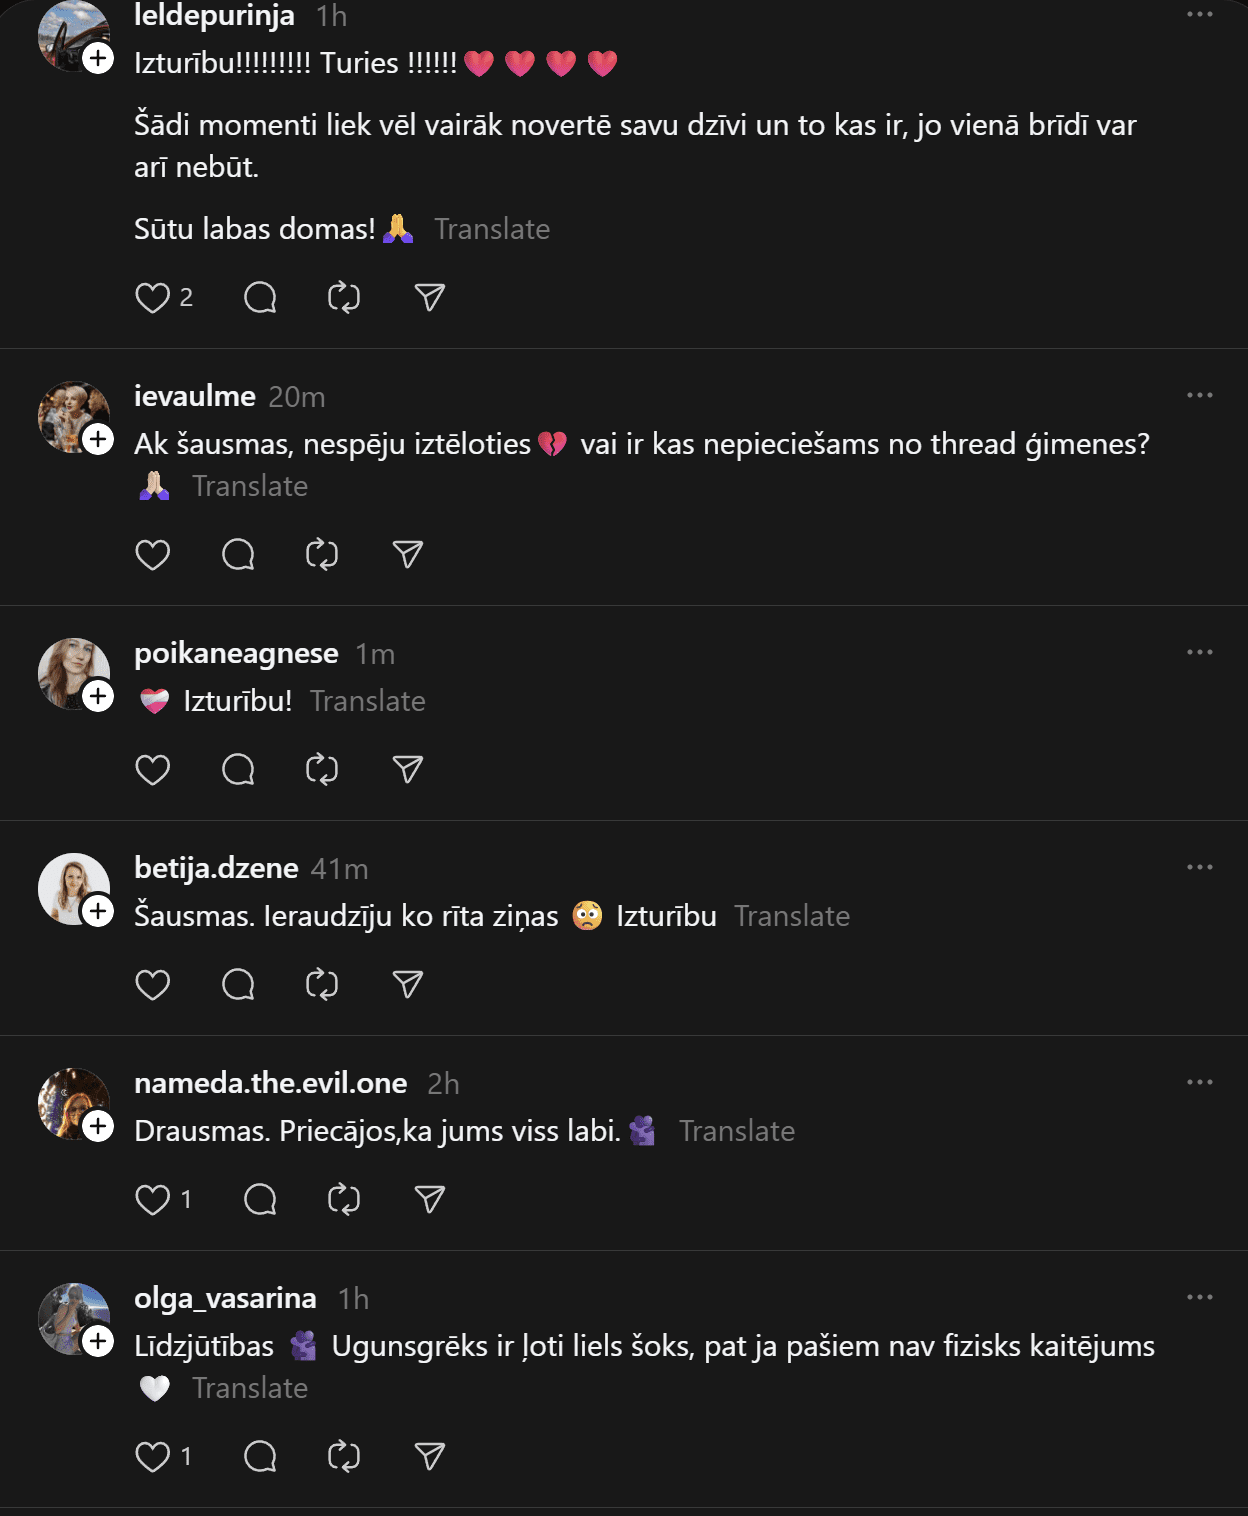Repost poikaneagnese's comment
This screenshot has height=1516, width=1248.
(322, 770)
